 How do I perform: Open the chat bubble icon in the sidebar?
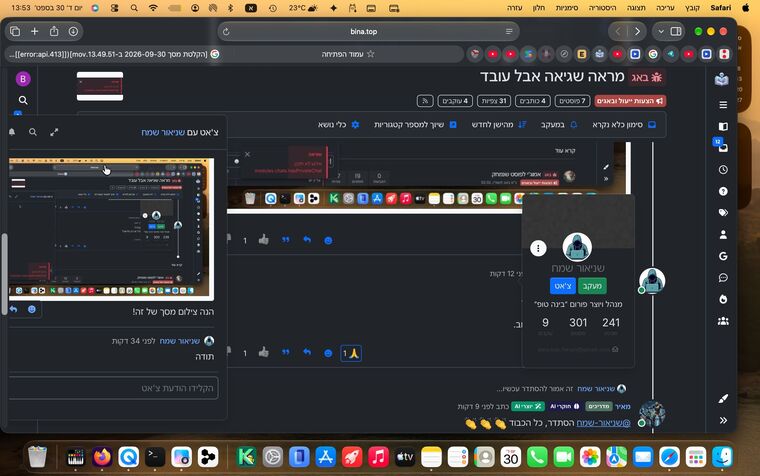click(x=723, y=278)
